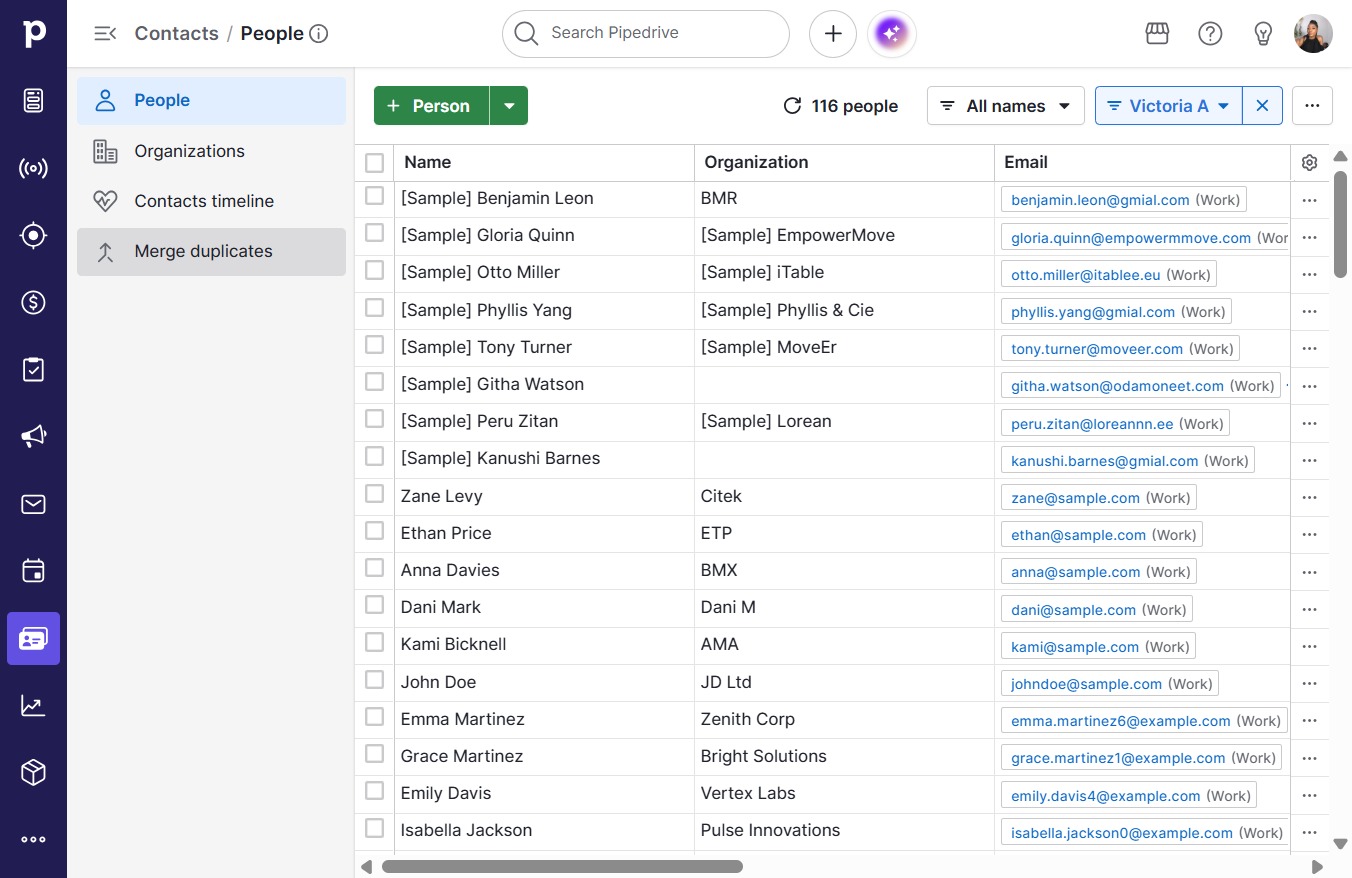1352x878 pixels.
Task: Toggle the select all checkbox
Action: click(374, 162)
